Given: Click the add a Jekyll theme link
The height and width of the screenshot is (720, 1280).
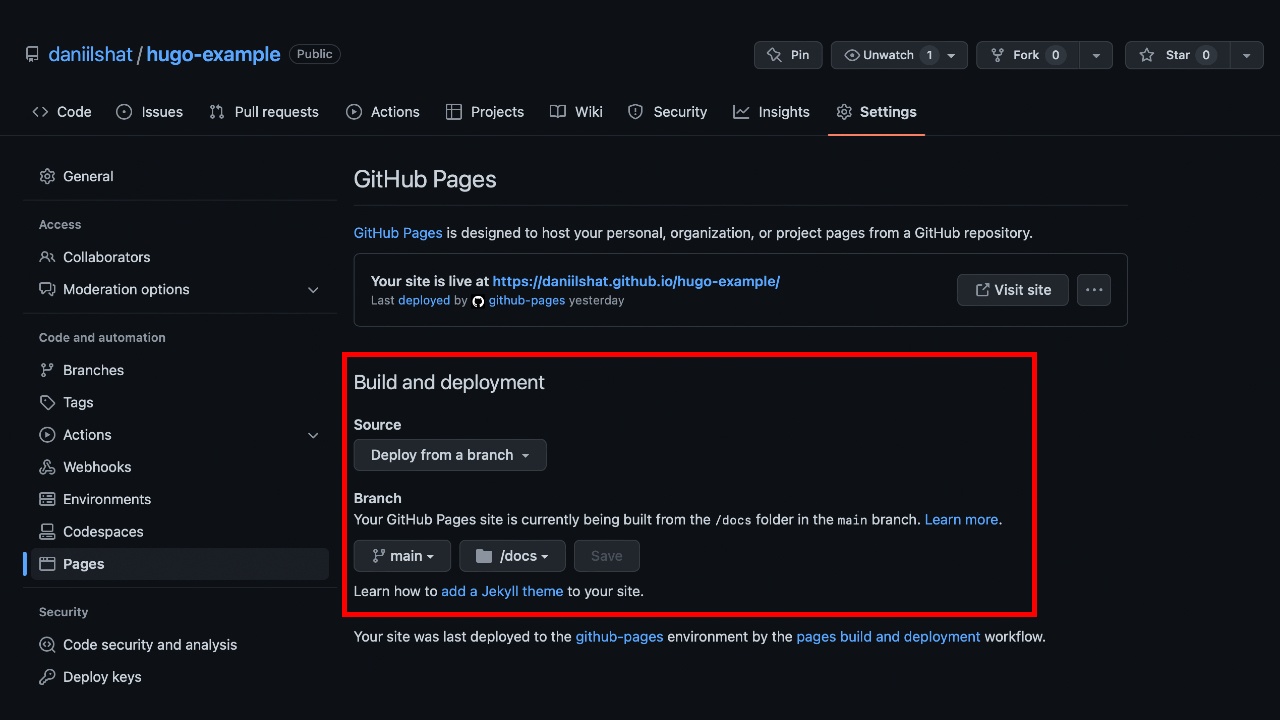Looking at the screenshot, I should click(x=502, y=591).
